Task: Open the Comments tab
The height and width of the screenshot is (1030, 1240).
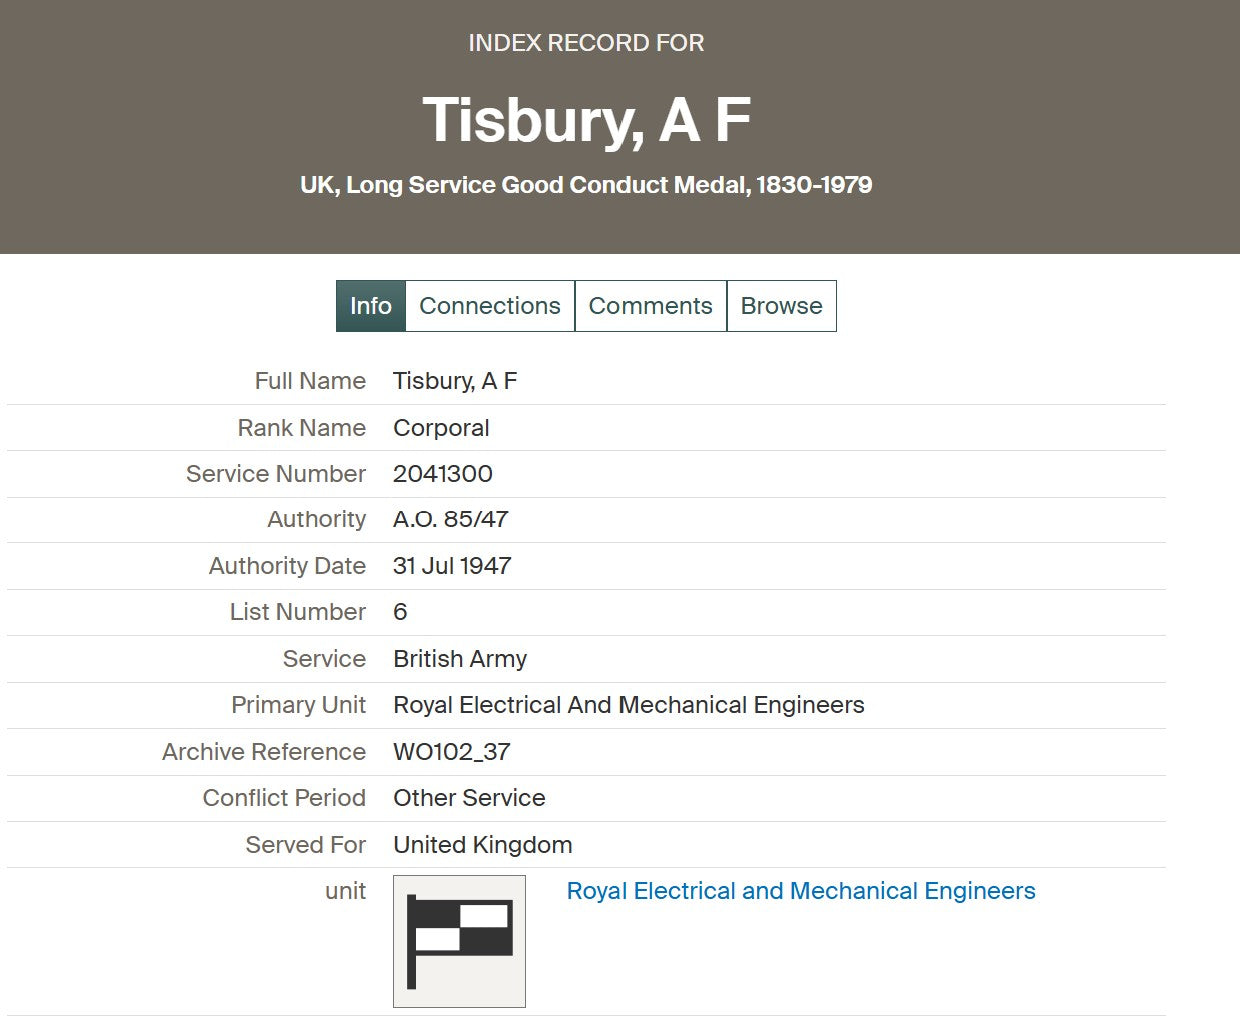Action: click(650, 306)
